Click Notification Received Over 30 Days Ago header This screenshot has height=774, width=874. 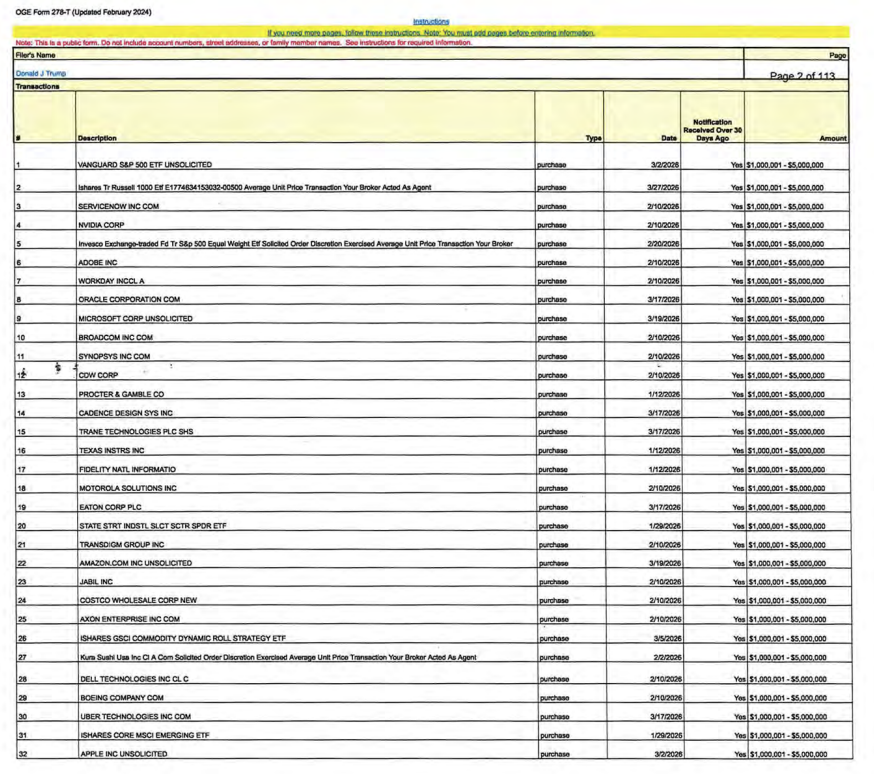(712, 130)
